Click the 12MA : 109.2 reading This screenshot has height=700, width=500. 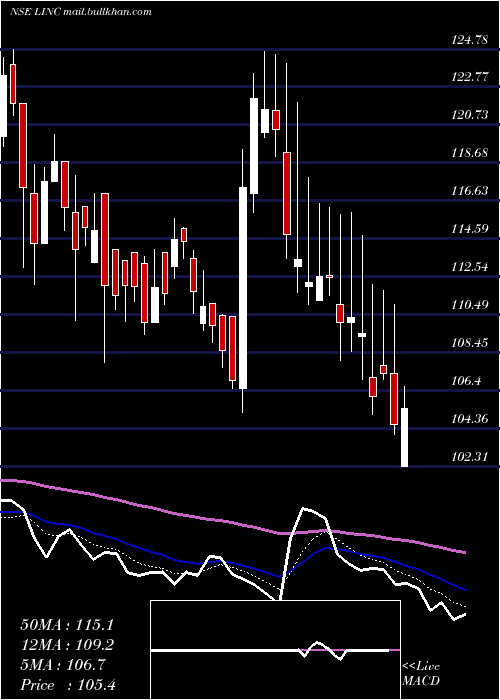pyautogui.click(x=67, y=645)
